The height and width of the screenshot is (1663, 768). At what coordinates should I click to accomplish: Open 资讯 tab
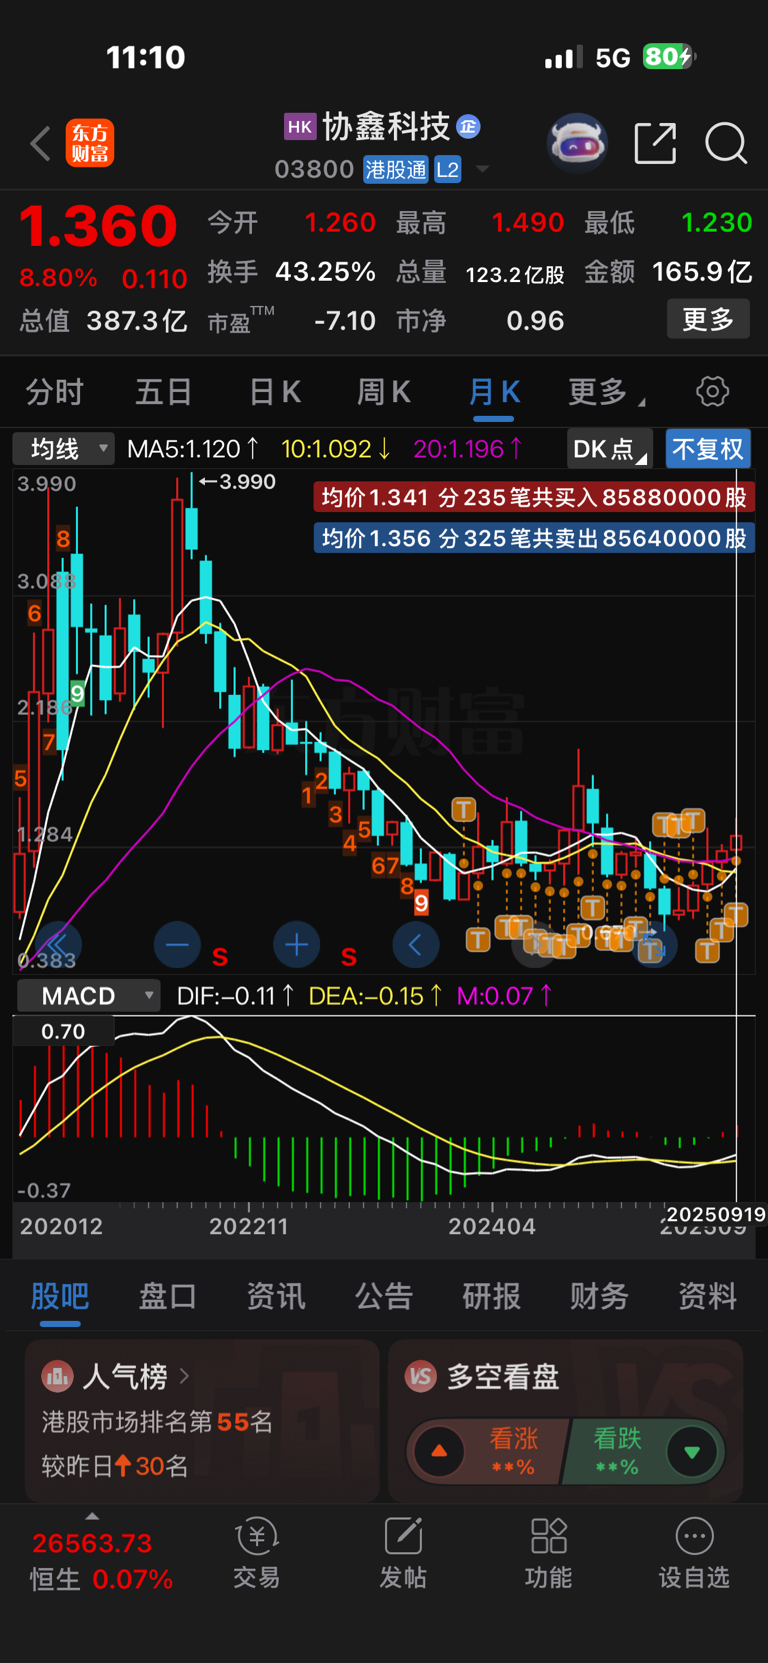[276, 1296]
